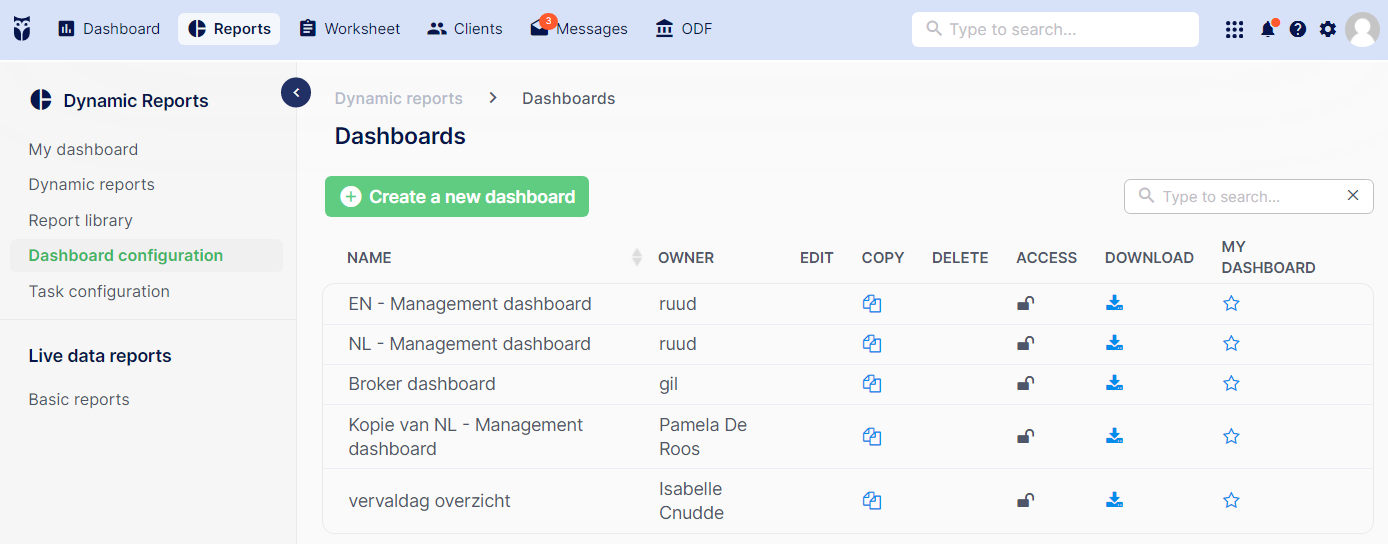
Task: Star EN - Management dashboard as my dashboard
Action: point(1231,304)
